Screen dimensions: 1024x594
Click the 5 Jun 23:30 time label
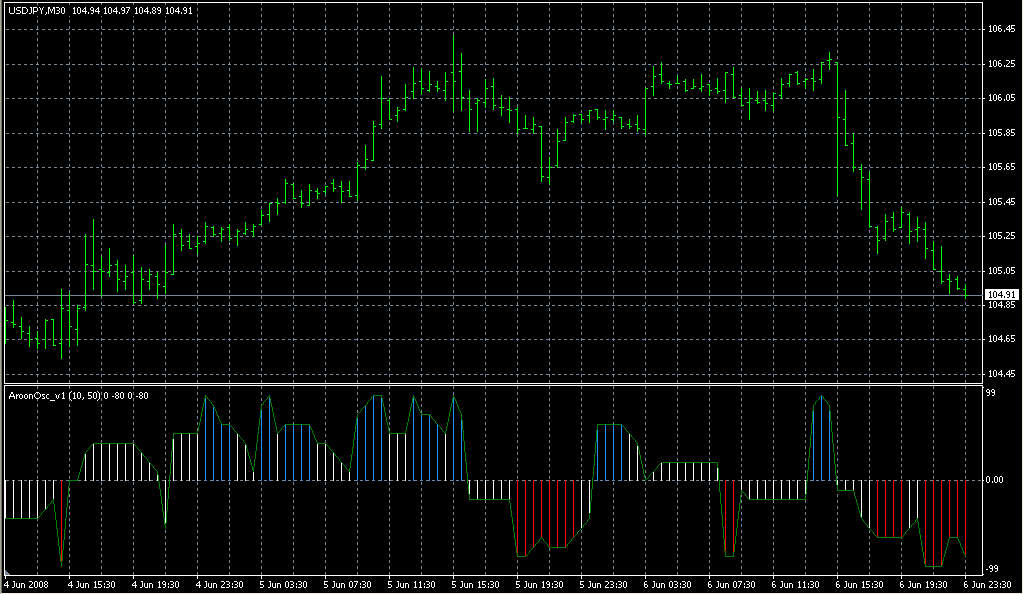click(603, 585)
